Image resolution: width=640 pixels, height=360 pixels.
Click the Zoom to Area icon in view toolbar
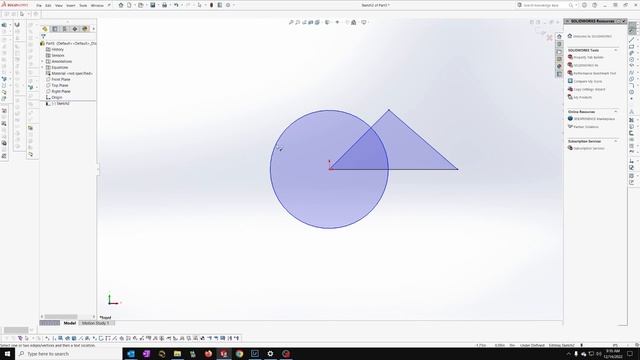click(x=298, y=22)
